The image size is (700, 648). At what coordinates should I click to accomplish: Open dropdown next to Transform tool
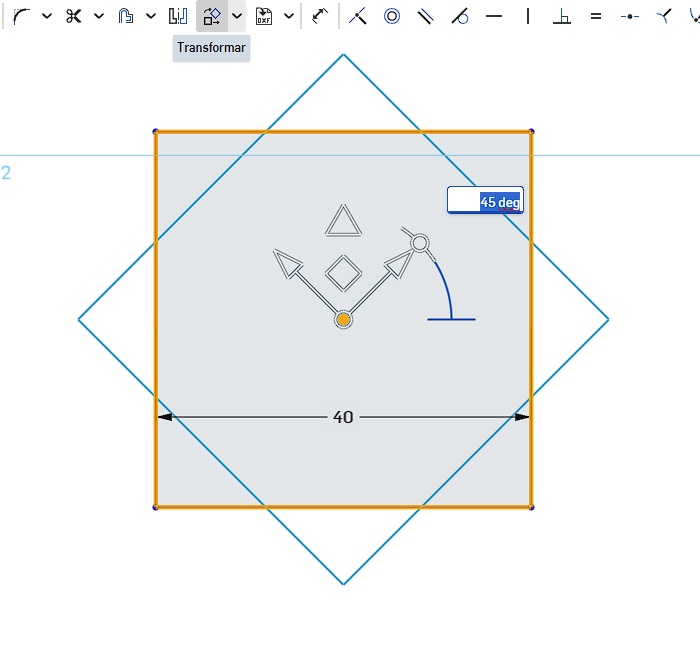[237, 16]
